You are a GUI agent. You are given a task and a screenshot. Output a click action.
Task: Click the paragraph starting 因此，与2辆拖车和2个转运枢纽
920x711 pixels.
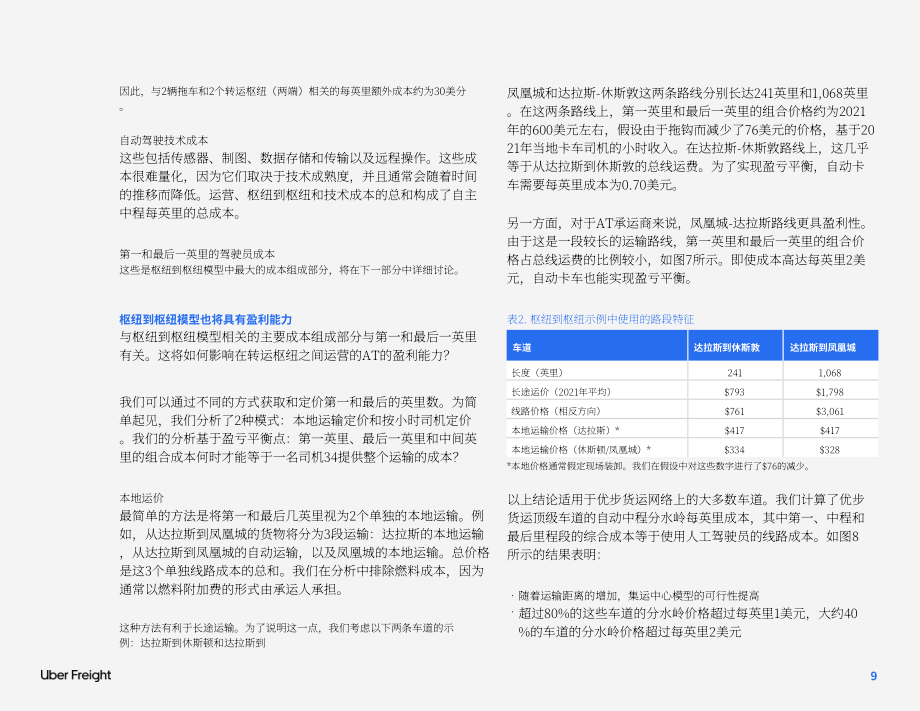pos(293,99)
